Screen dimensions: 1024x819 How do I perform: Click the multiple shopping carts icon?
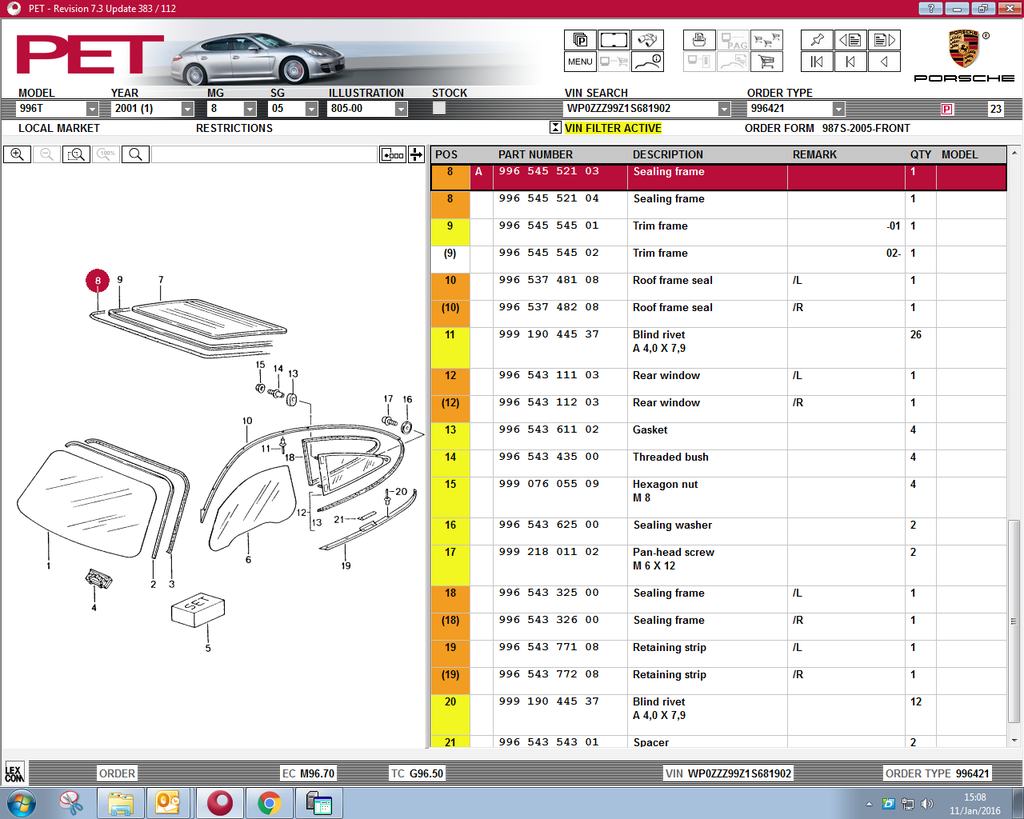(767, 40)
